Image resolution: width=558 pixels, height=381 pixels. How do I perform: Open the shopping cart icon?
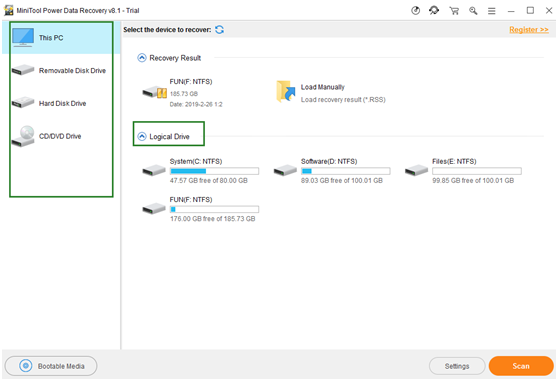click(454, 11)
